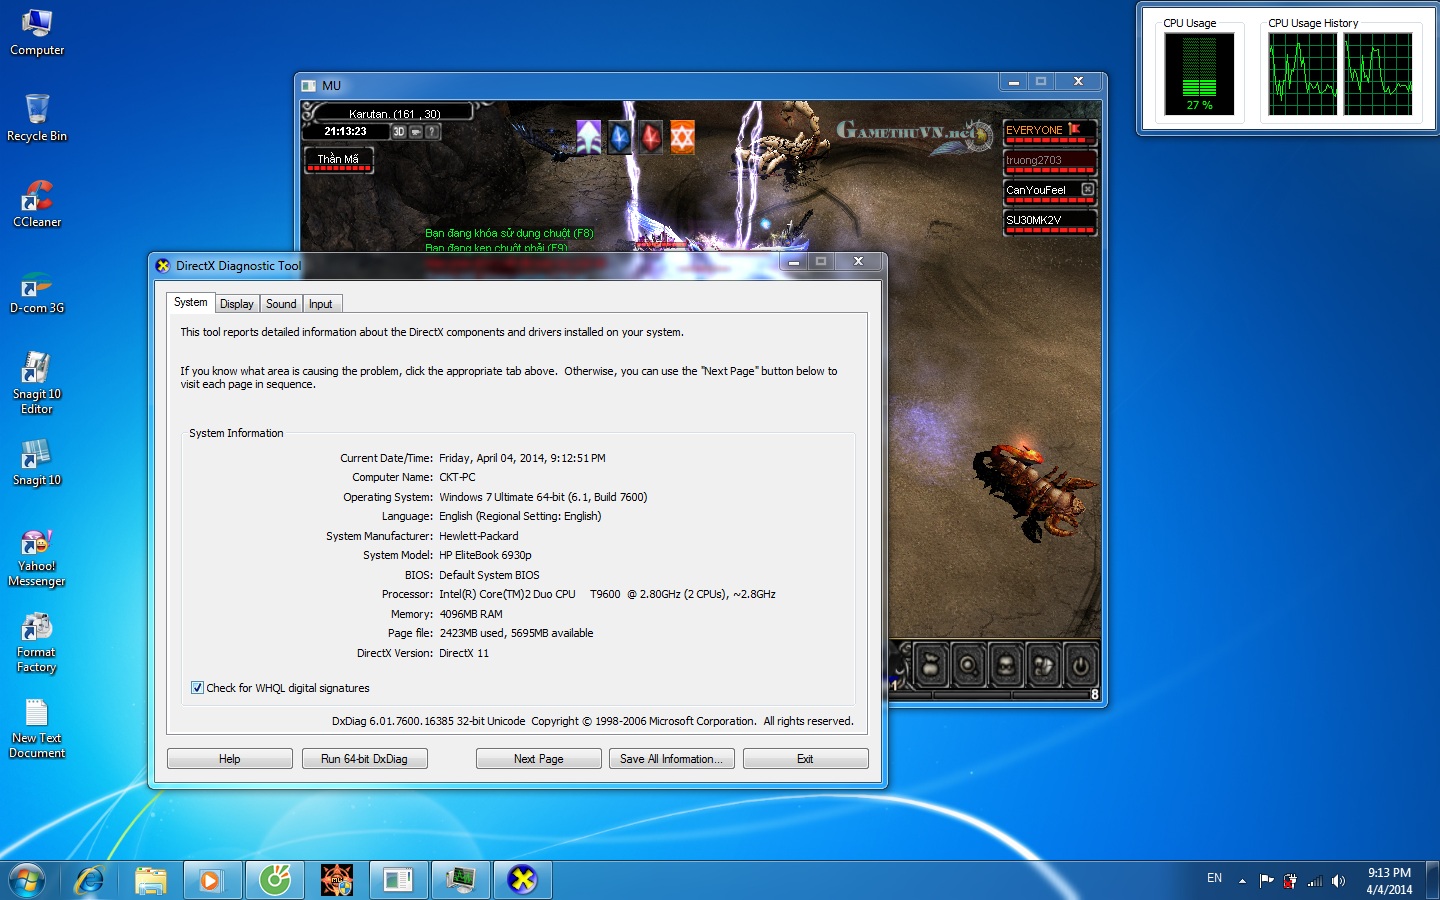
Task: Switch to the DirectX Diagnostic Tool taskbar icon
Action: coord(522,880)
